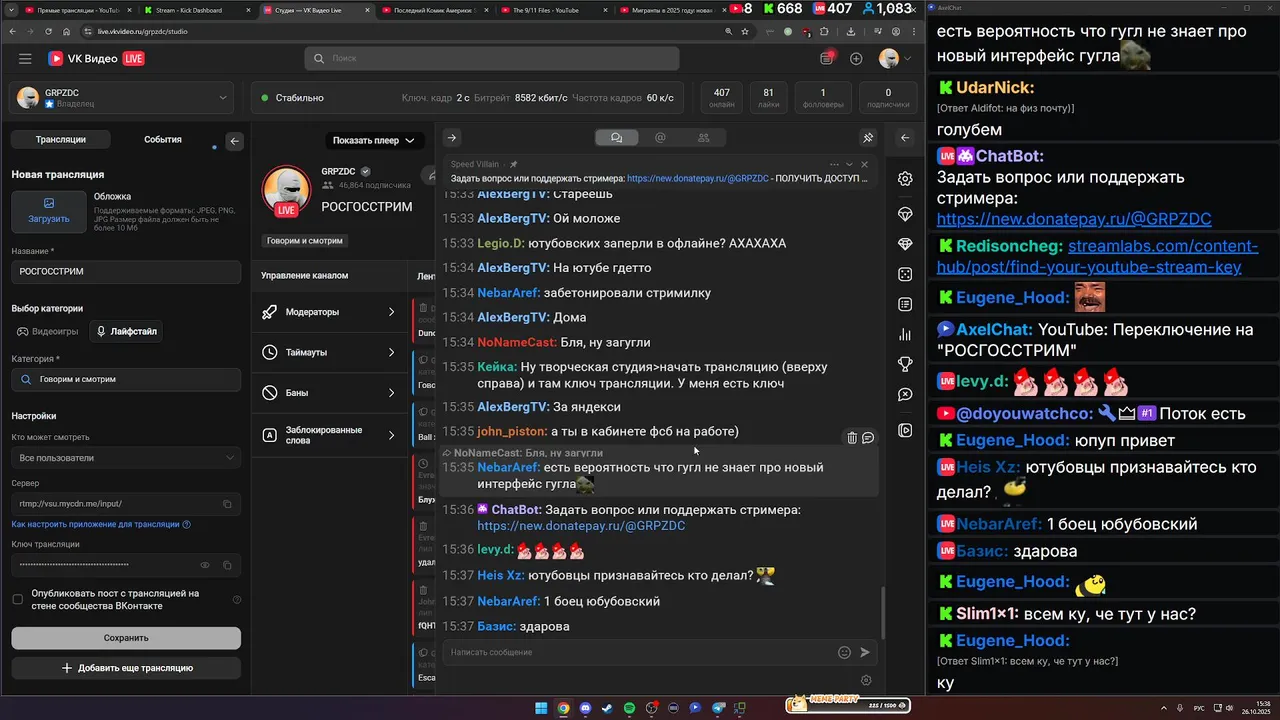Send the chat message

(x=865, y=652)
